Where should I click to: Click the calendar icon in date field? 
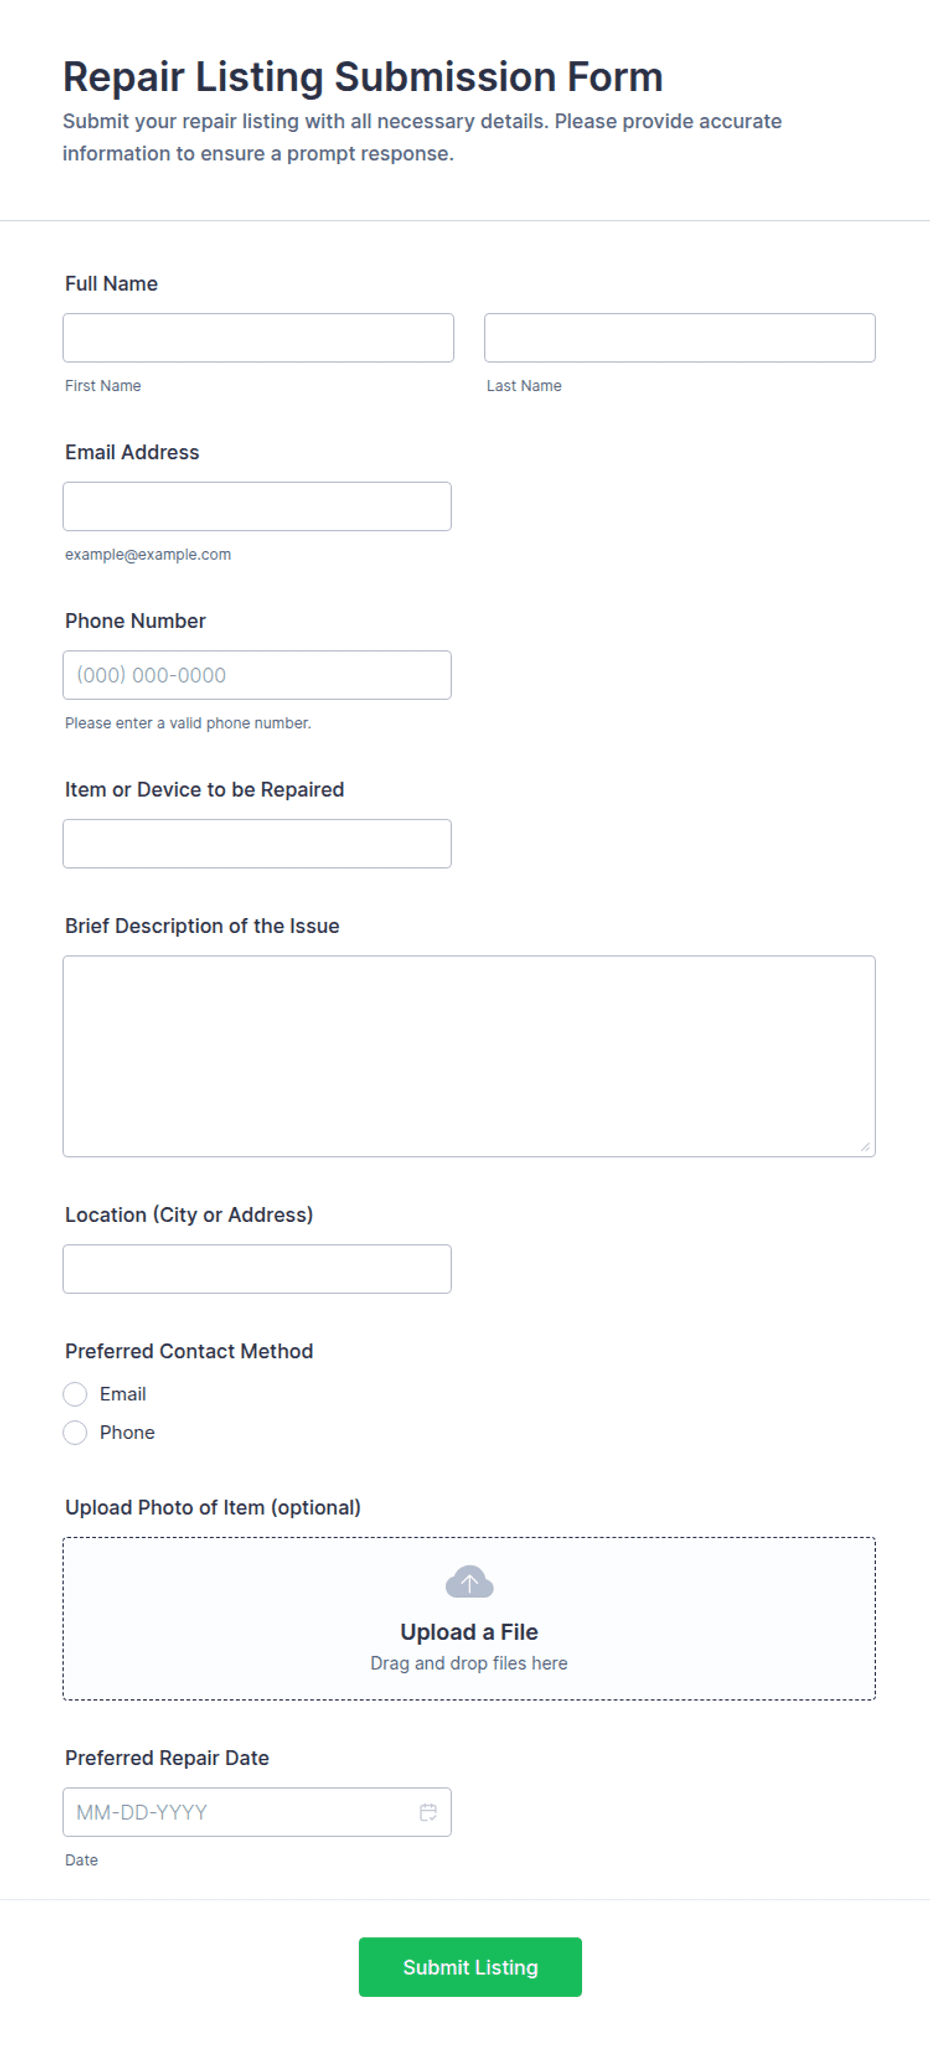(x=428, y=1812)
